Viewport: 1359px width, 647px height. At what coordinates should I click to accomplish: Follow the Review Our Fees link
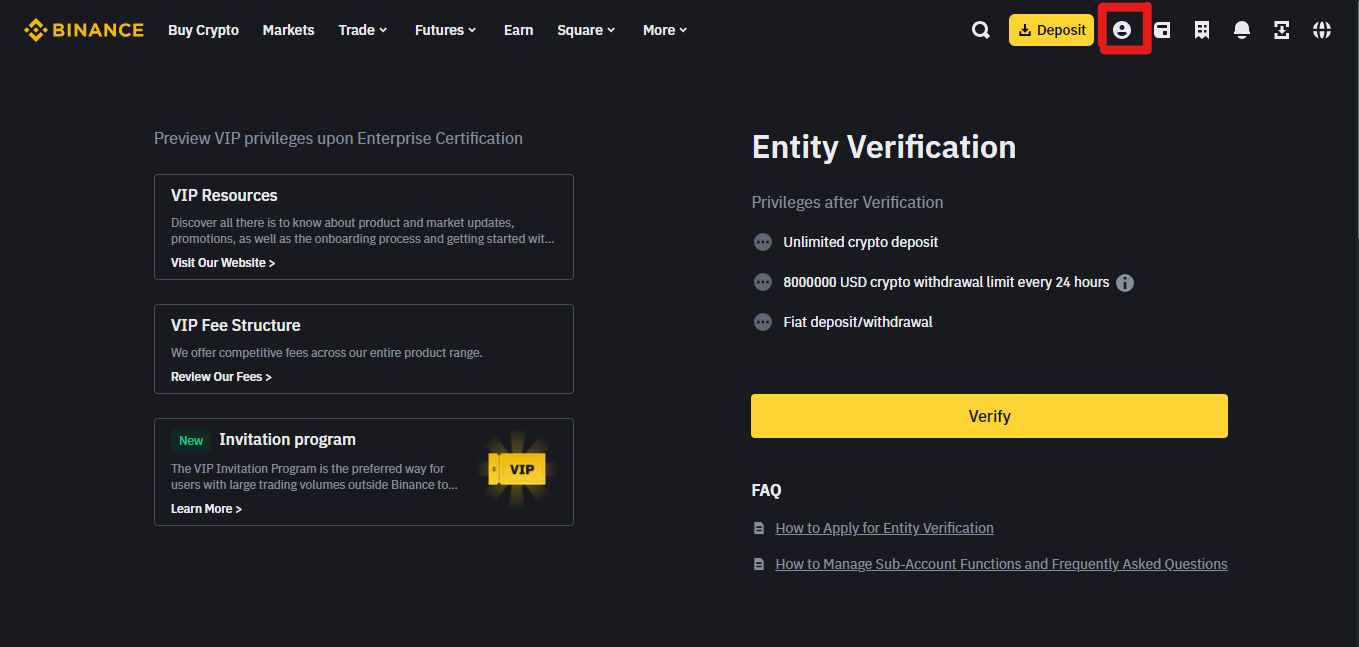pos(221,377)
